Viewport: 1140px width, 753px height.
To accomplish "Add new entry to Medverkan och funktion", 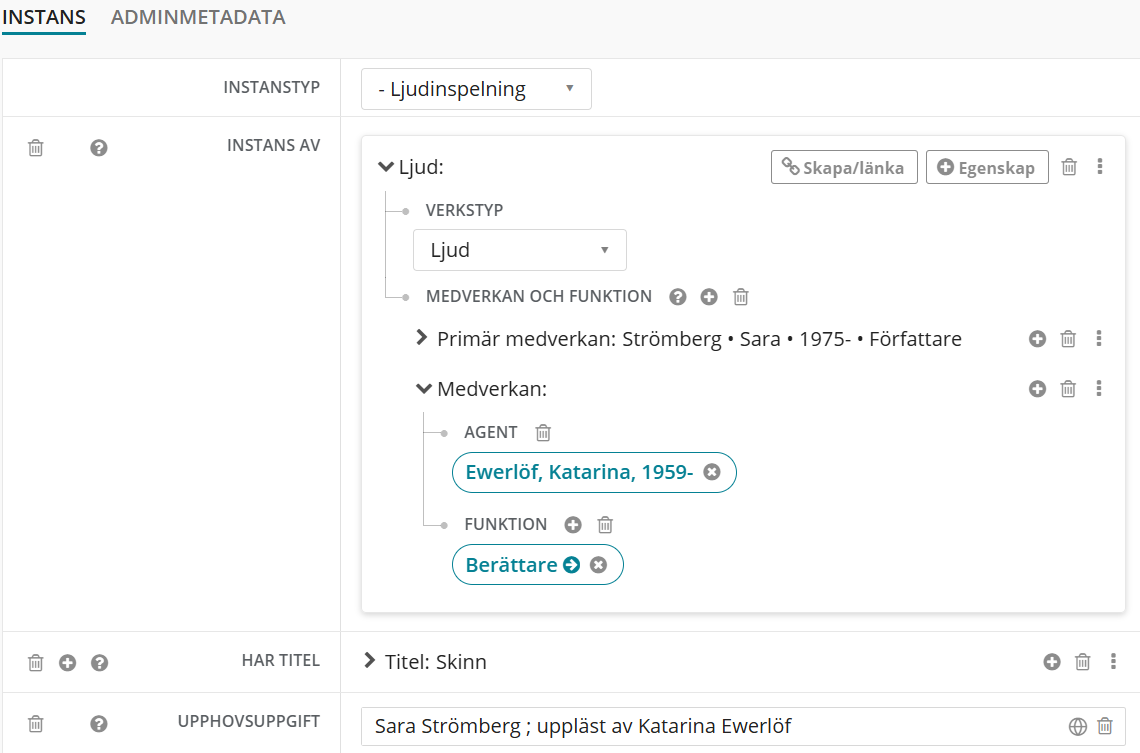I will pyautogui.click(x=709, y=297).
